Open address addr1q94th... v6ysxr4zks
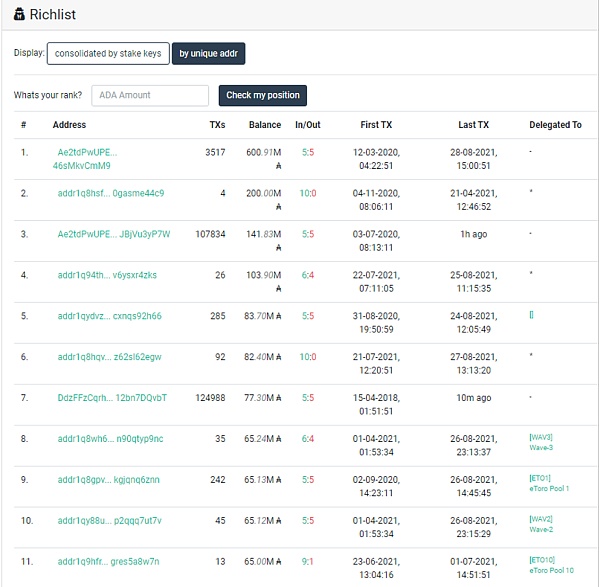600x587 pixels. (107, 275)
